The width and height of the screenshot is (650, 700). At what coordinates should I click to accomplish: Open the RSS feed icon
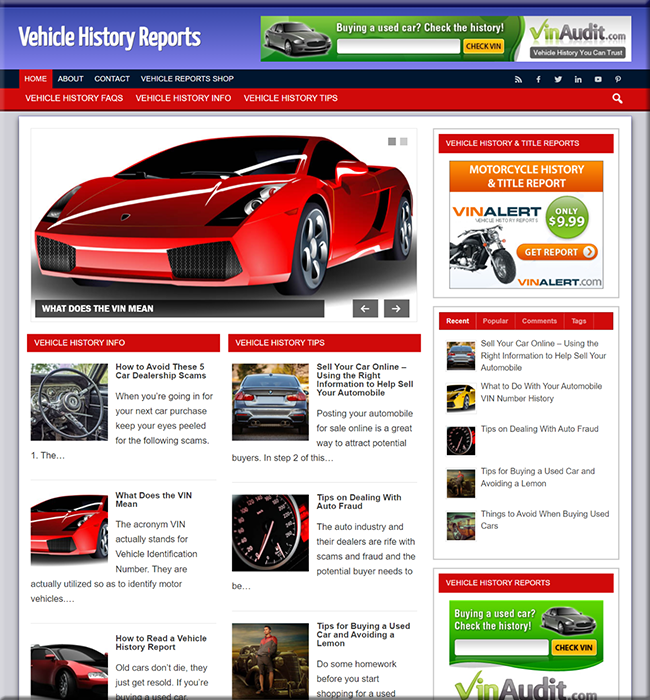tap(518, 79)
